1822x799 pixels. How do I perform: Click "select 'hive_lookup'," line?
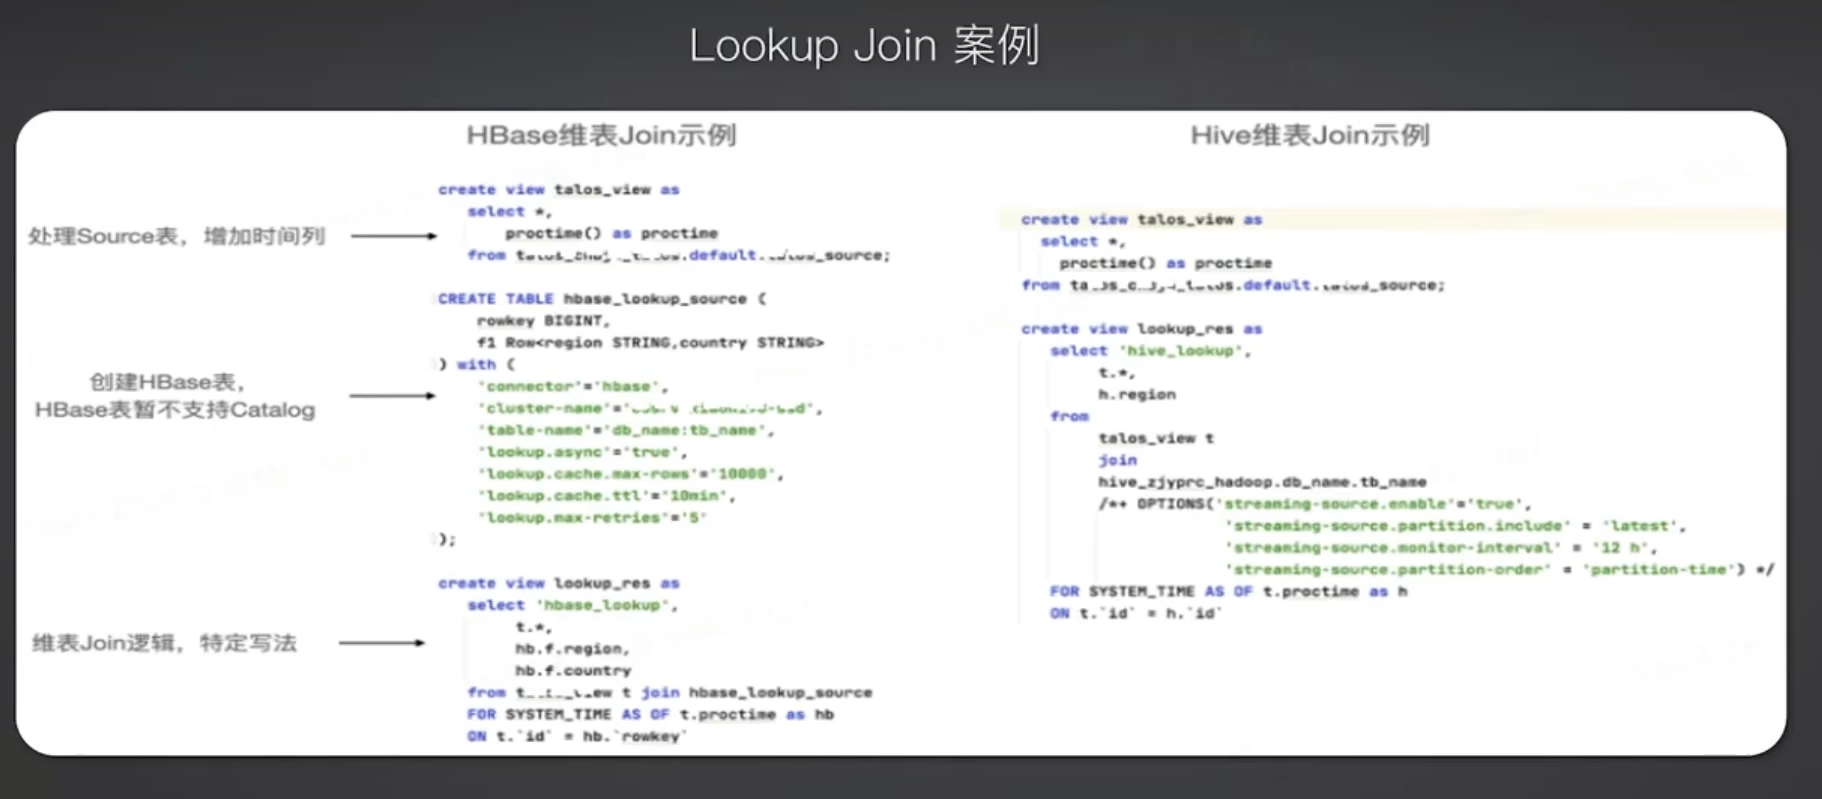pyautogui.click(x=1150, y=351)
